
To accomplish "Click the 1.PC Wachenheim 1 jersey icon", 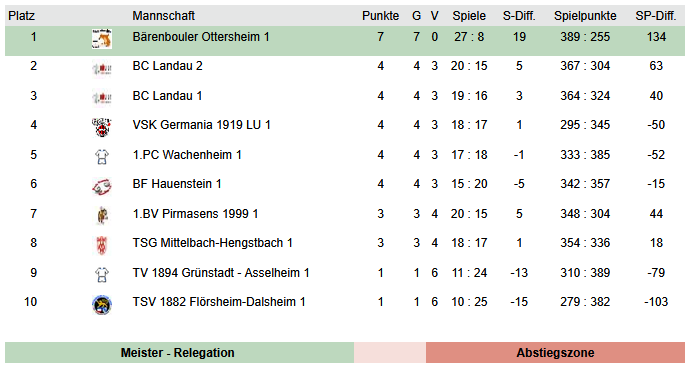I will pos(102,157).
